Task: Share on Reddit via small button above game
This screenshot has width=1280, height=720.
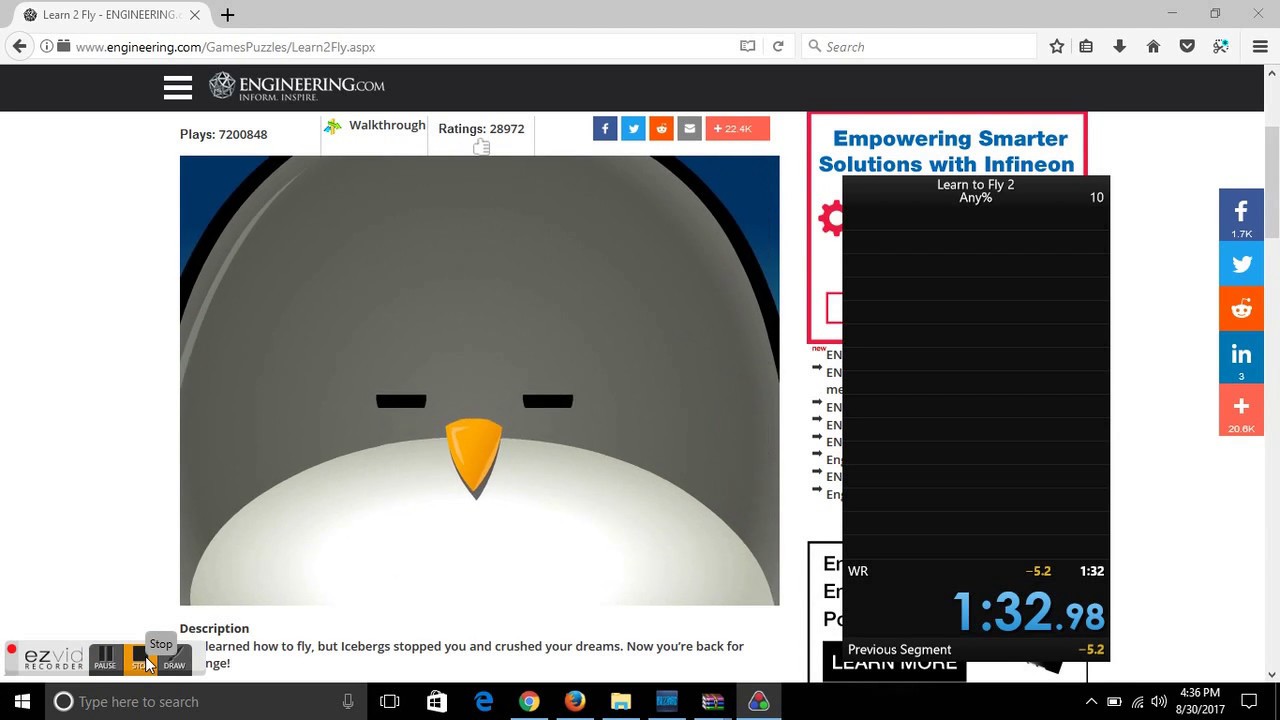Action: pyautogui.click(x=661, y=128)
